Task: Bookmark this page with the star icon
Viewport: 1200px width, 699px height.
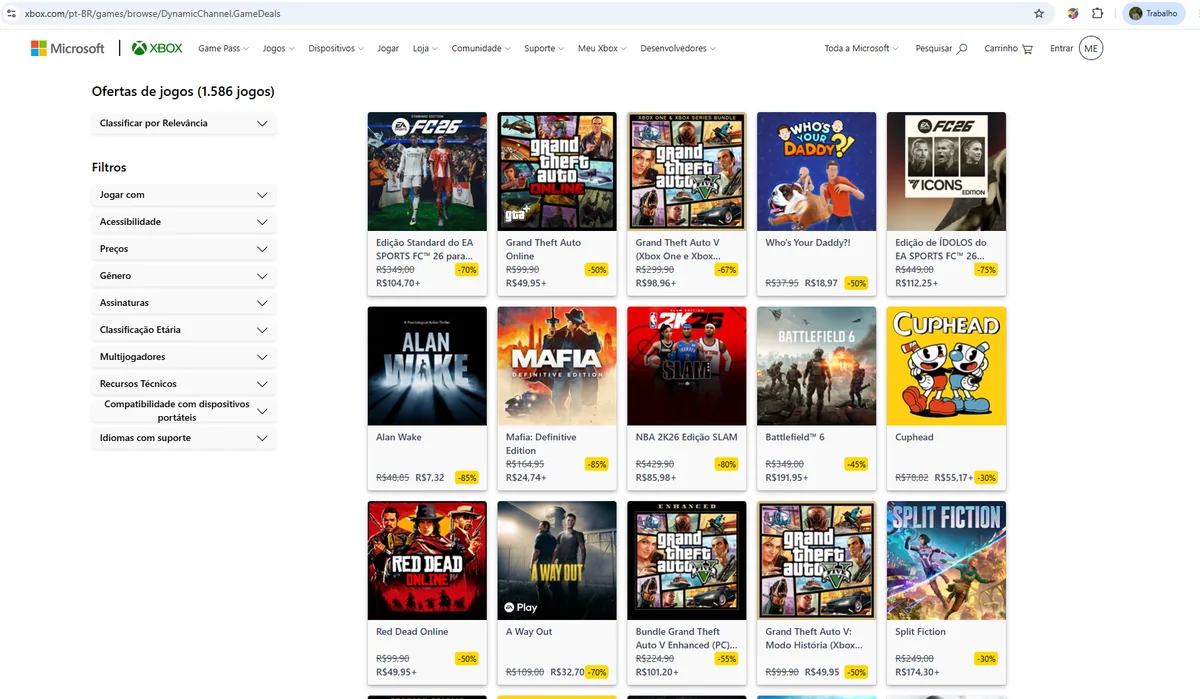Action: click(x=1039, y=13)
